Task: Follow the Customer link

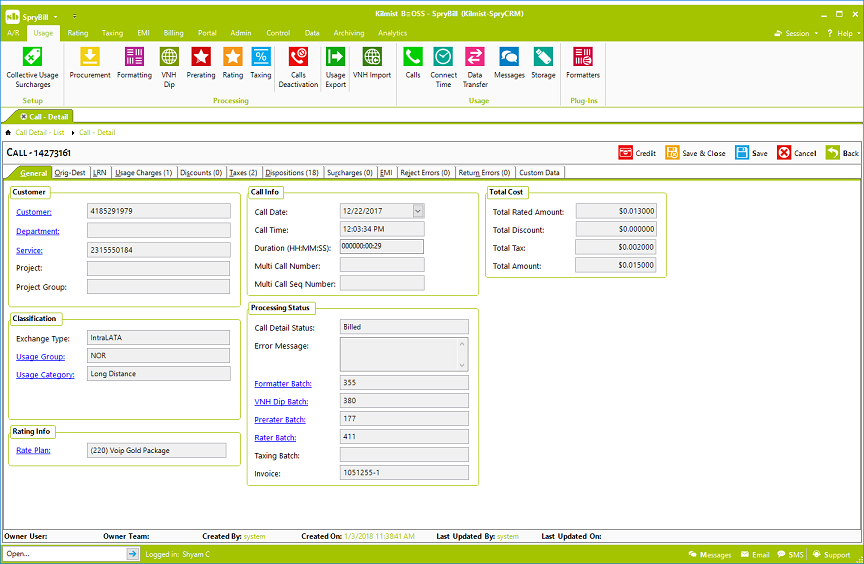Action: (34, 212)
